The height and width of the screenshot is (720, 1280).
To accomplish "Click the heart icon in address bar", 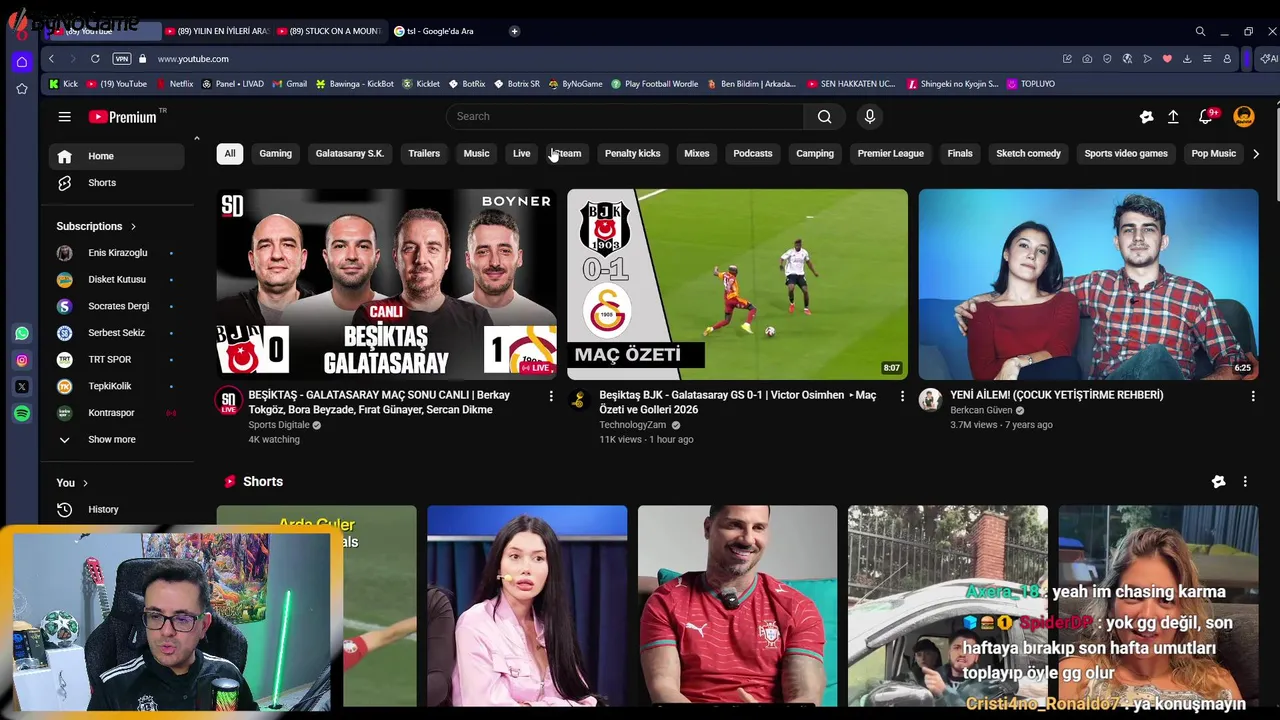I will [1167, 59].
